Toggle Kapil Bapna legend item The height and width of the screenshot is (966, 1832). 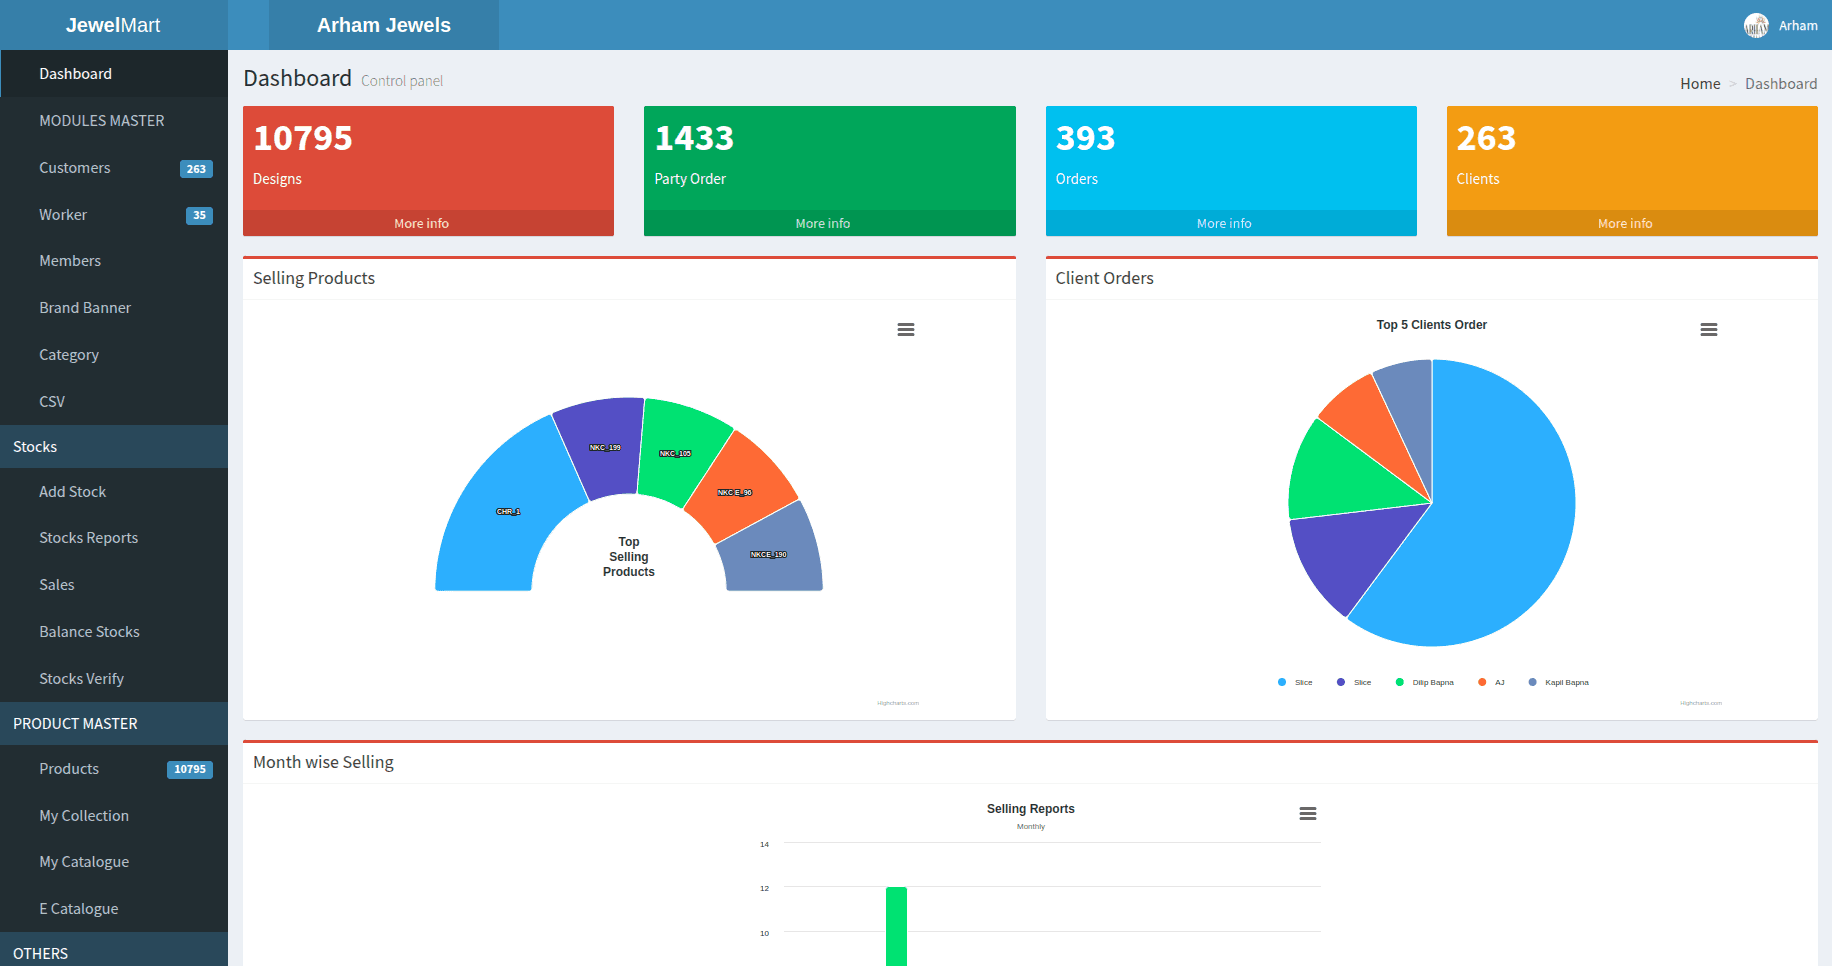tap(1558, 682)
